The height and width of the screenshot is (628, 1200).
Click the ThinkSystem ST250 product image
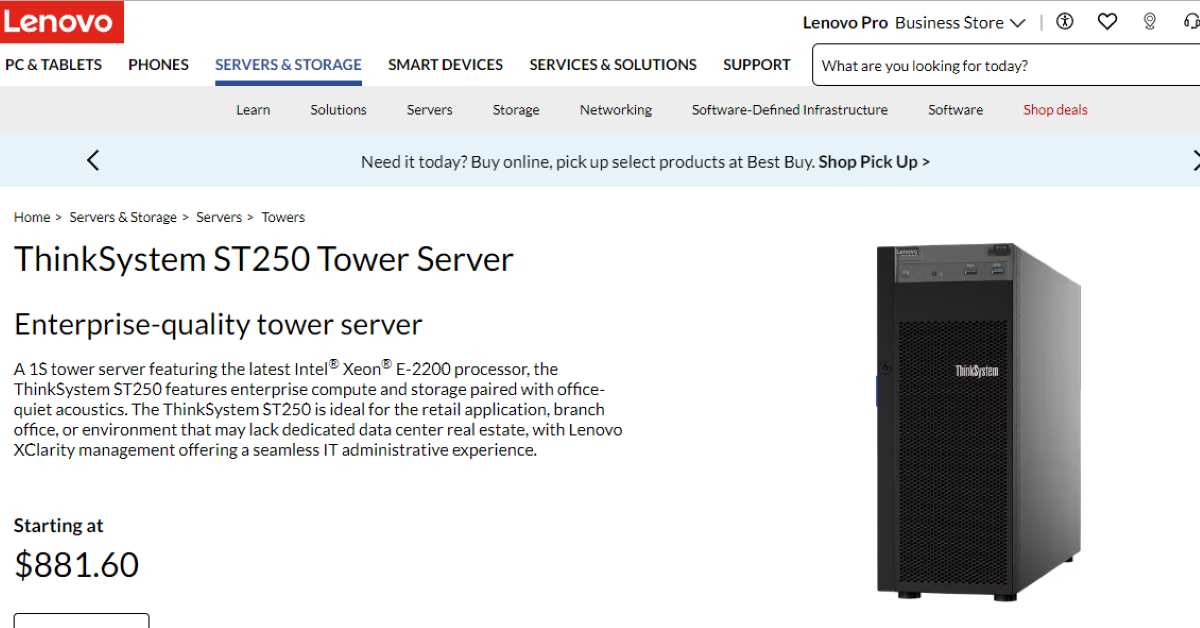[977, 420]
